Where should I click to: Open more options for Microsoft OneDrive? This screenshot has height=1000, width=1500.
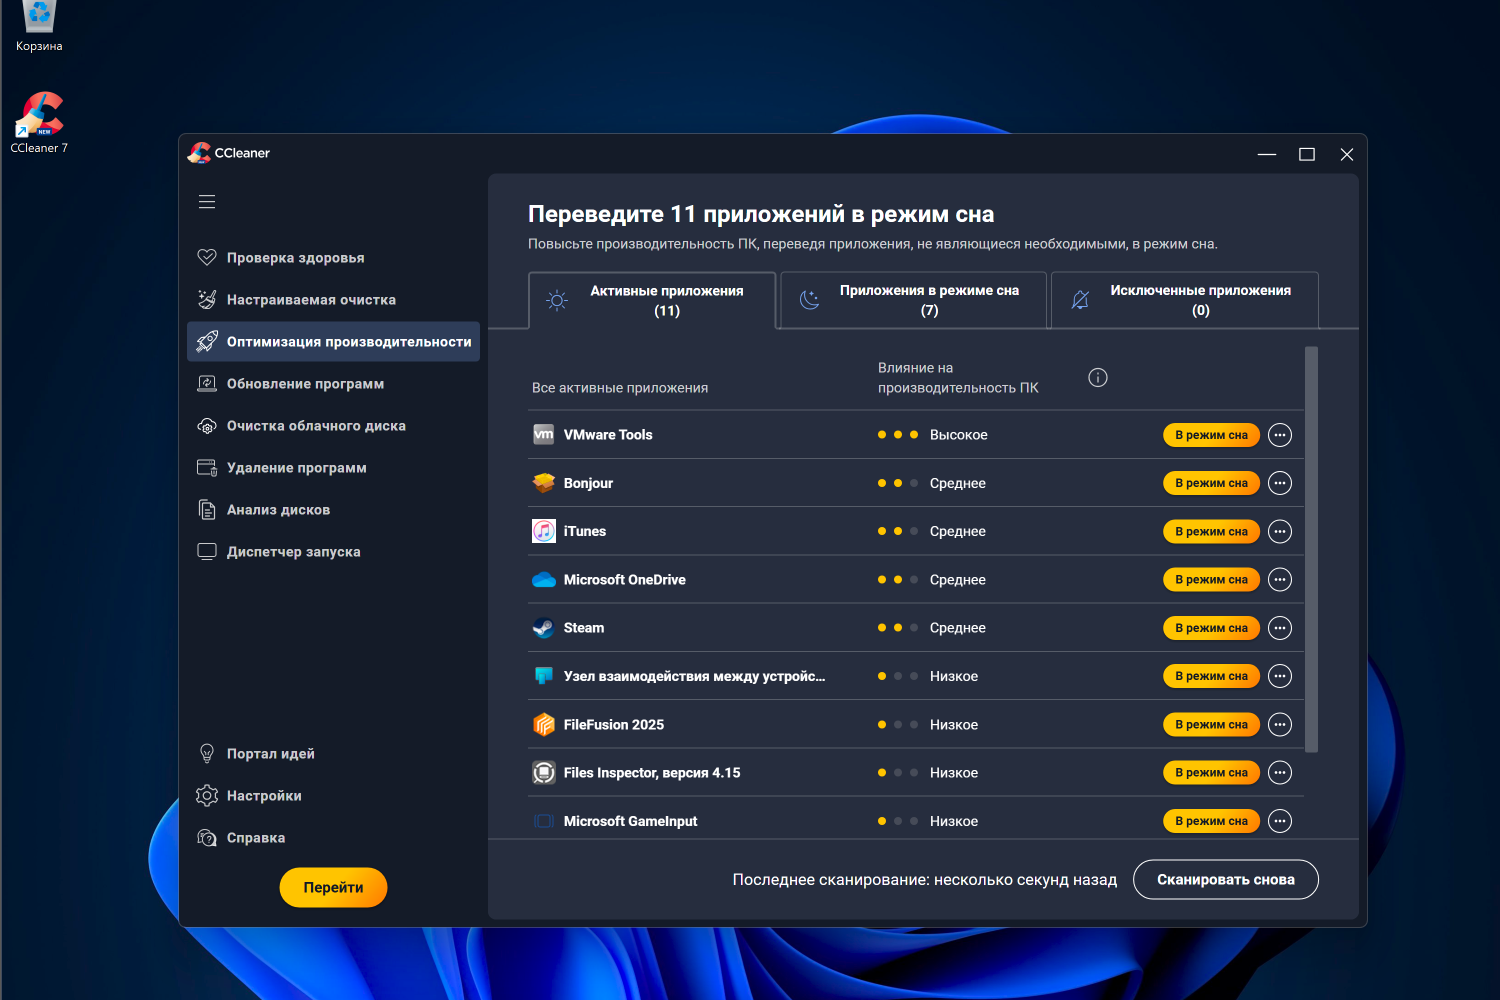click(1280, 579)
